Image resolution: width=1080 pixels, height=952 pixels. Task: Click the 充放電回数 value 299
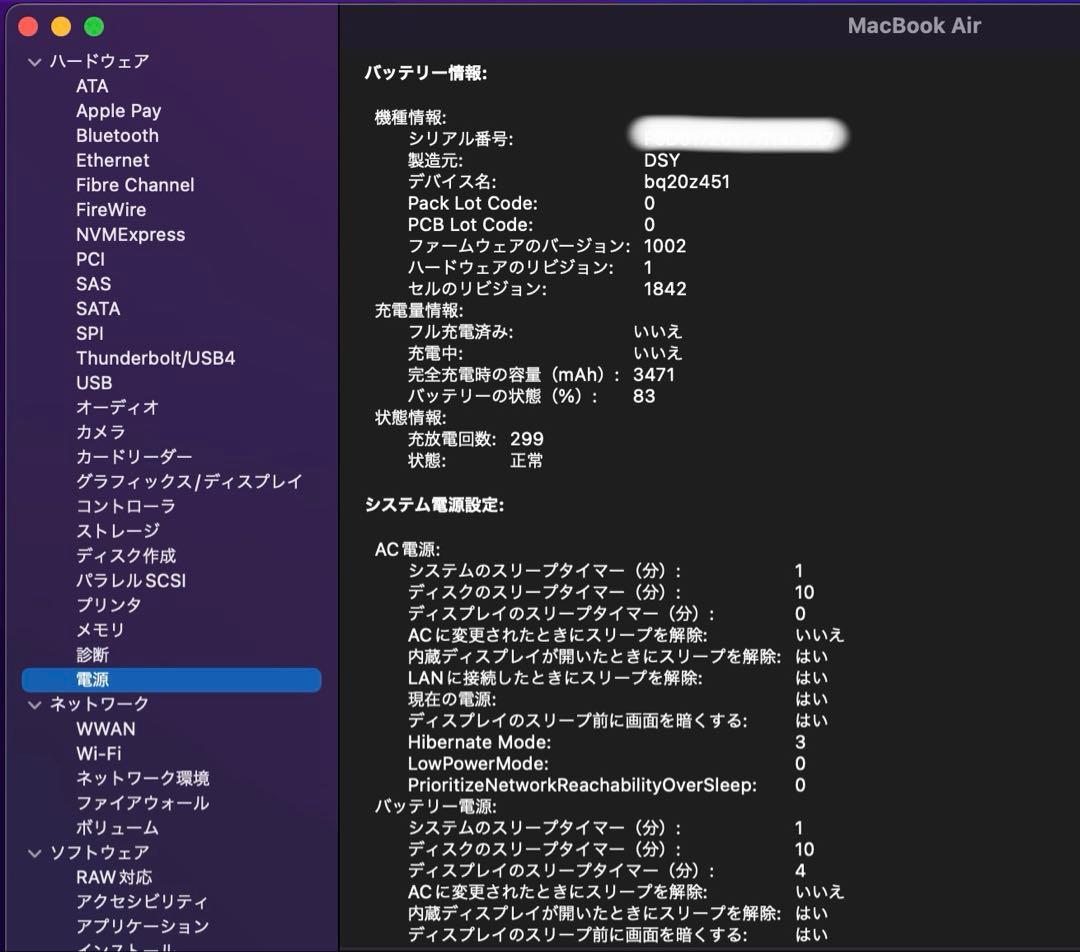tap(527, 439)
